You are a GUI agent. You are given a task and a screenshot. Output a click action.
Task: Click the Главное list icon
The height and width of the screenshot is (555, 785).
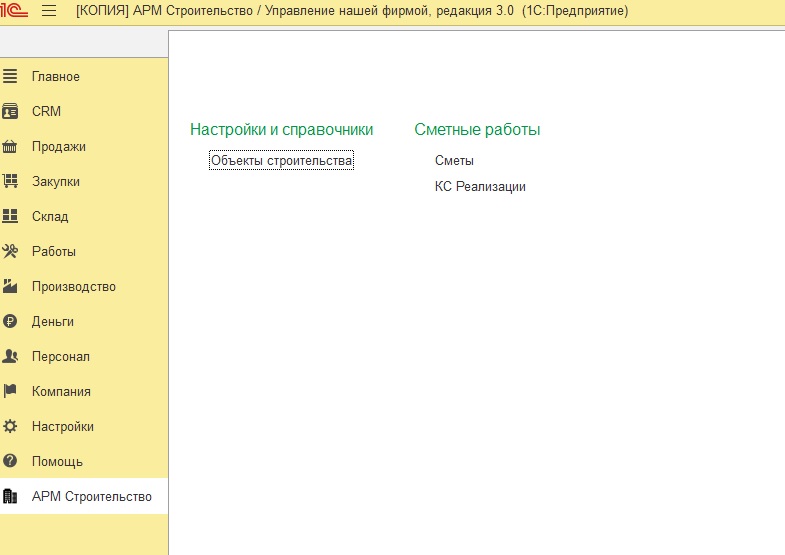(x=10, y=76)
